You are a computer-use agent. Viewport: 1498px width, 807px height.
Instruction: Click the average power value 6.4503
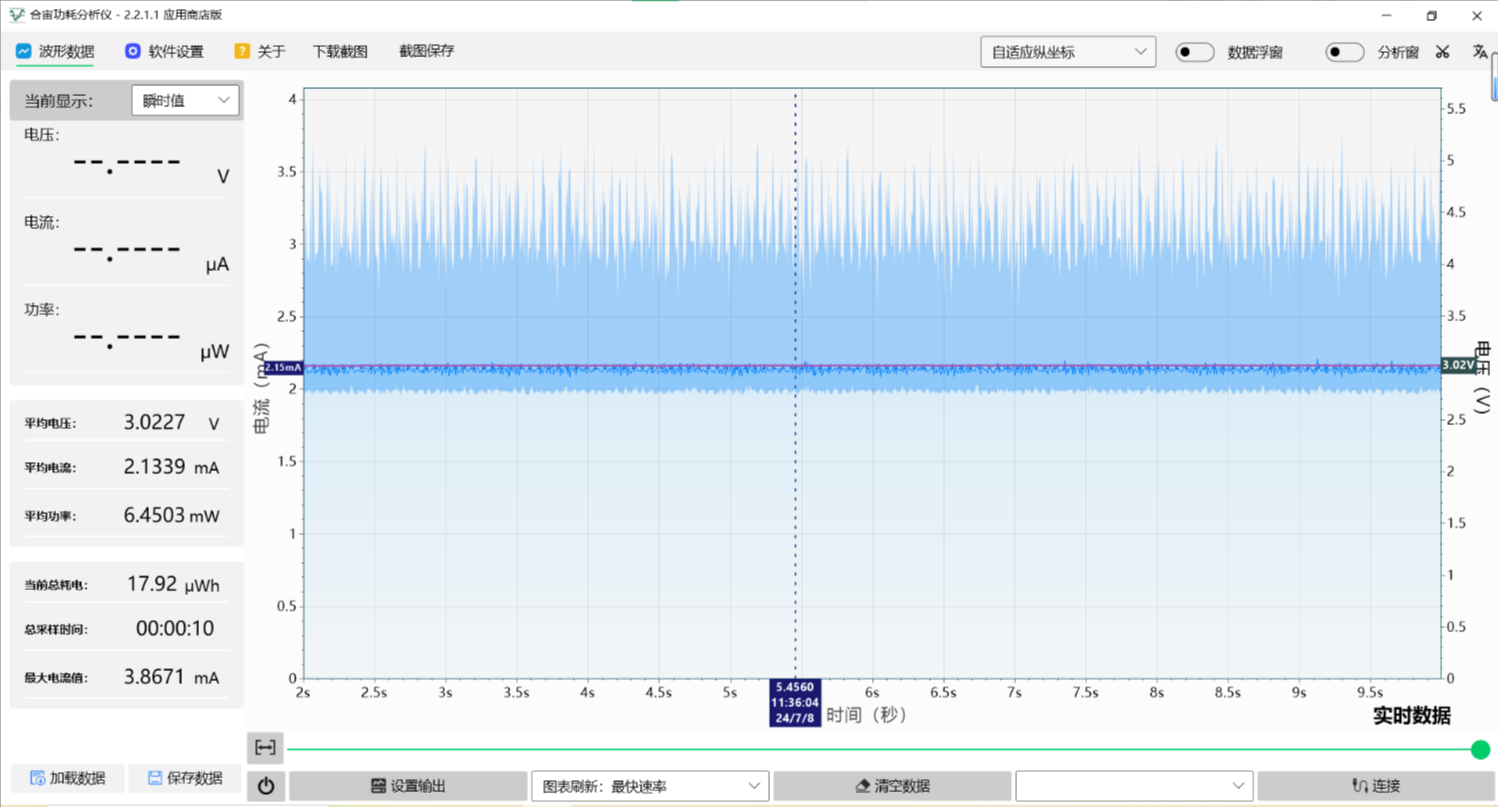click(x=154, y=515)
